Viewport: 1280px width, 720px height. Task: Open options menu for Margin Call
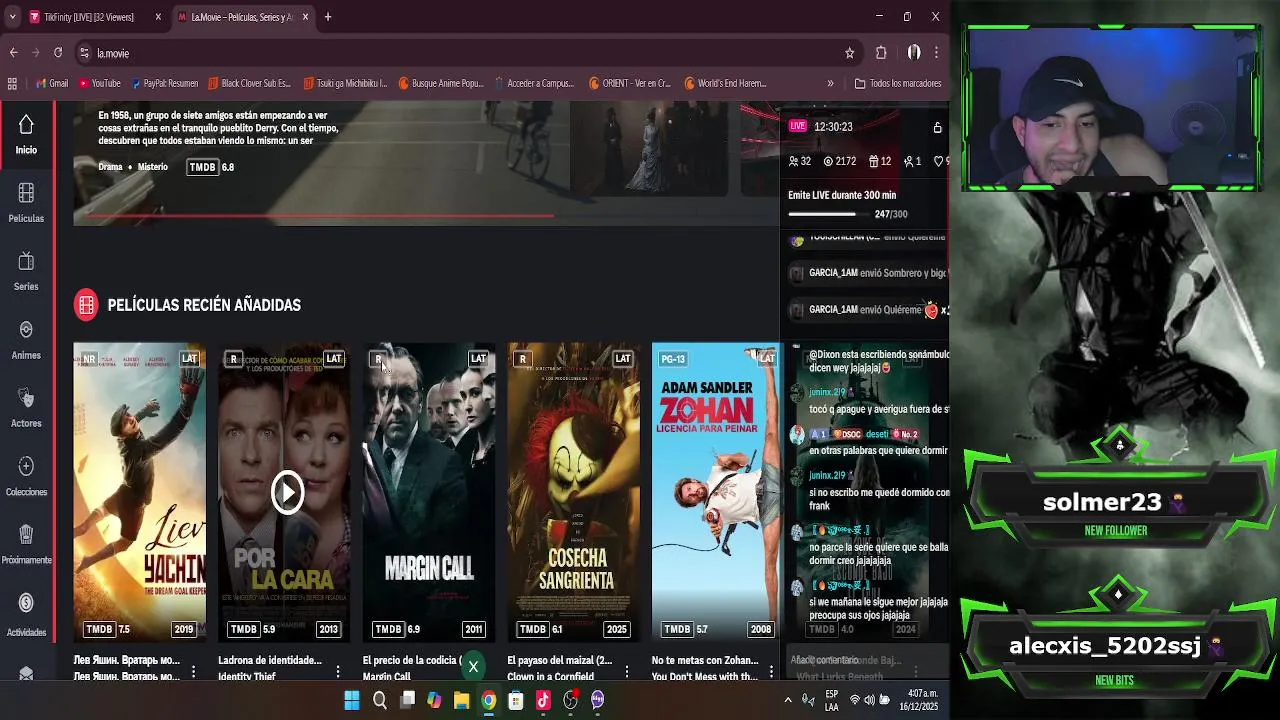tap(482, 671)
